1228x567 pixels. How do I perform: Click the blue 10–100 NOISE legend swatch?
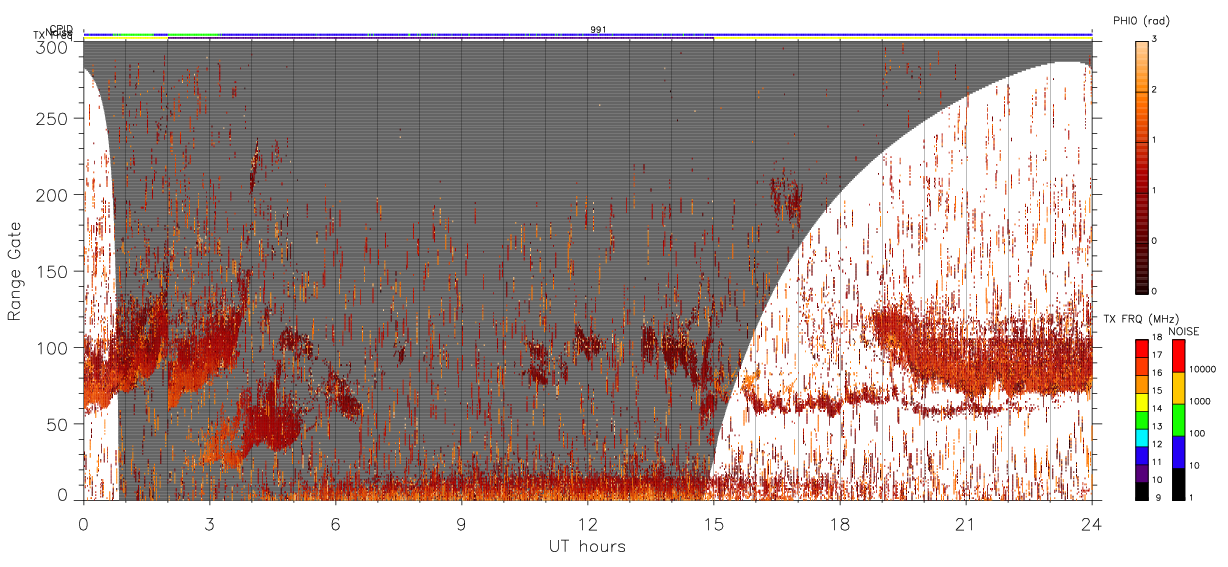(1179, 452)
